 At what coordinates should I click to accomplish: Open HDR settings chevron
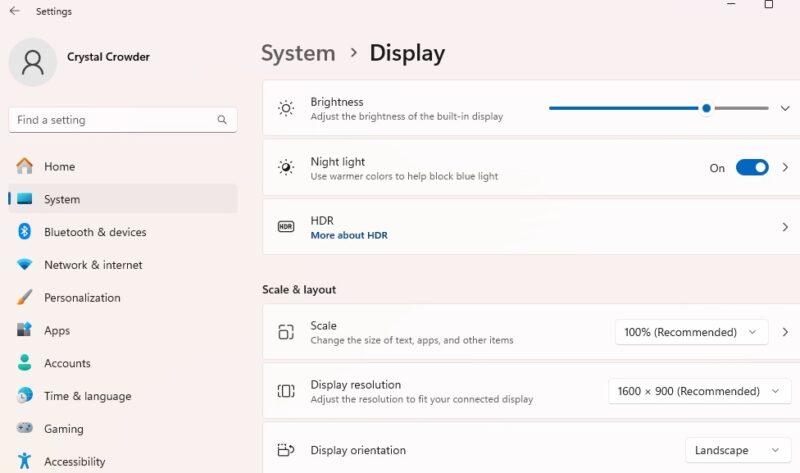[x=785, y=227]
